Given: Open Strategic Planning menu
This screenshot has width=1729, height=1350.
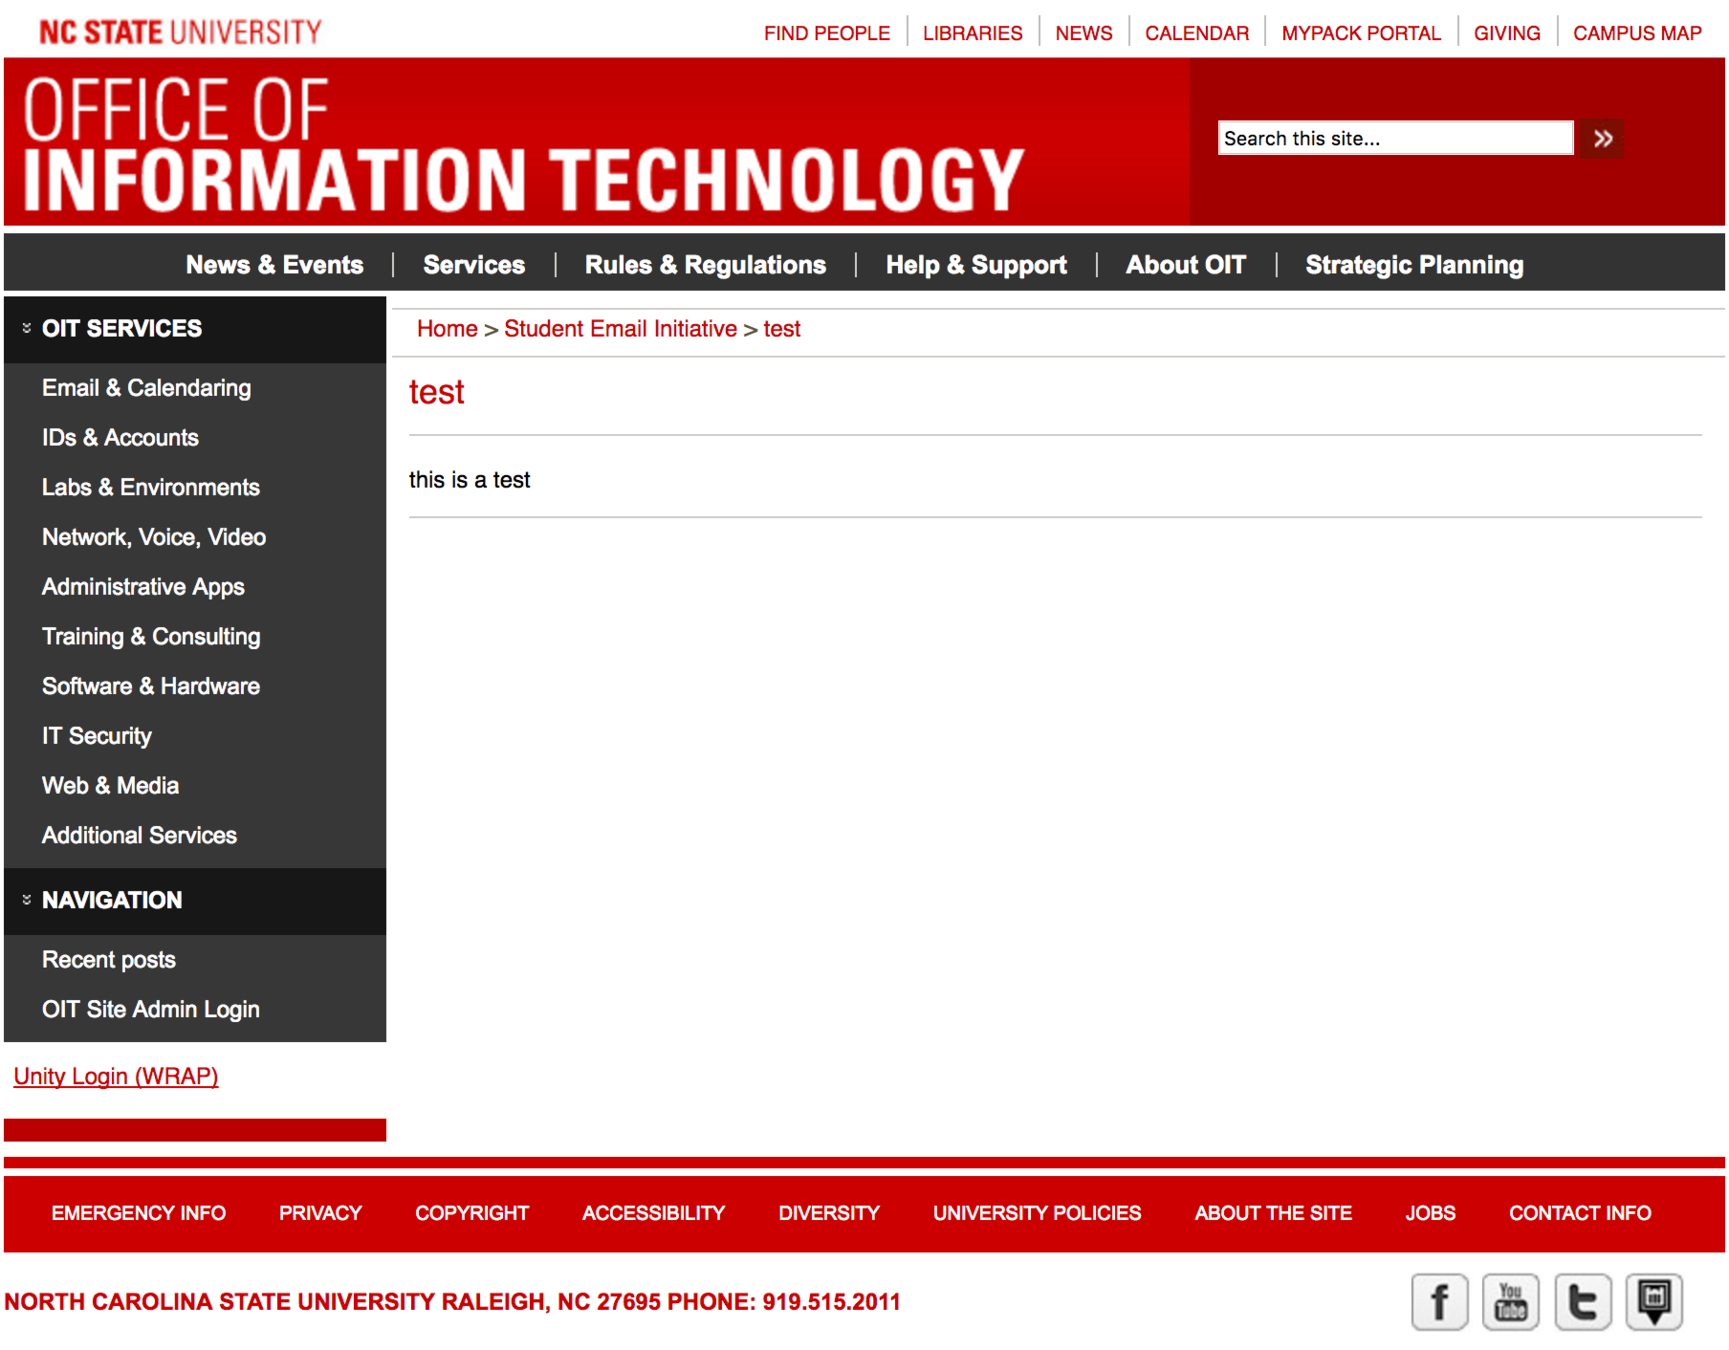Looking at the screenshot, I should [x=1414, y=265].
